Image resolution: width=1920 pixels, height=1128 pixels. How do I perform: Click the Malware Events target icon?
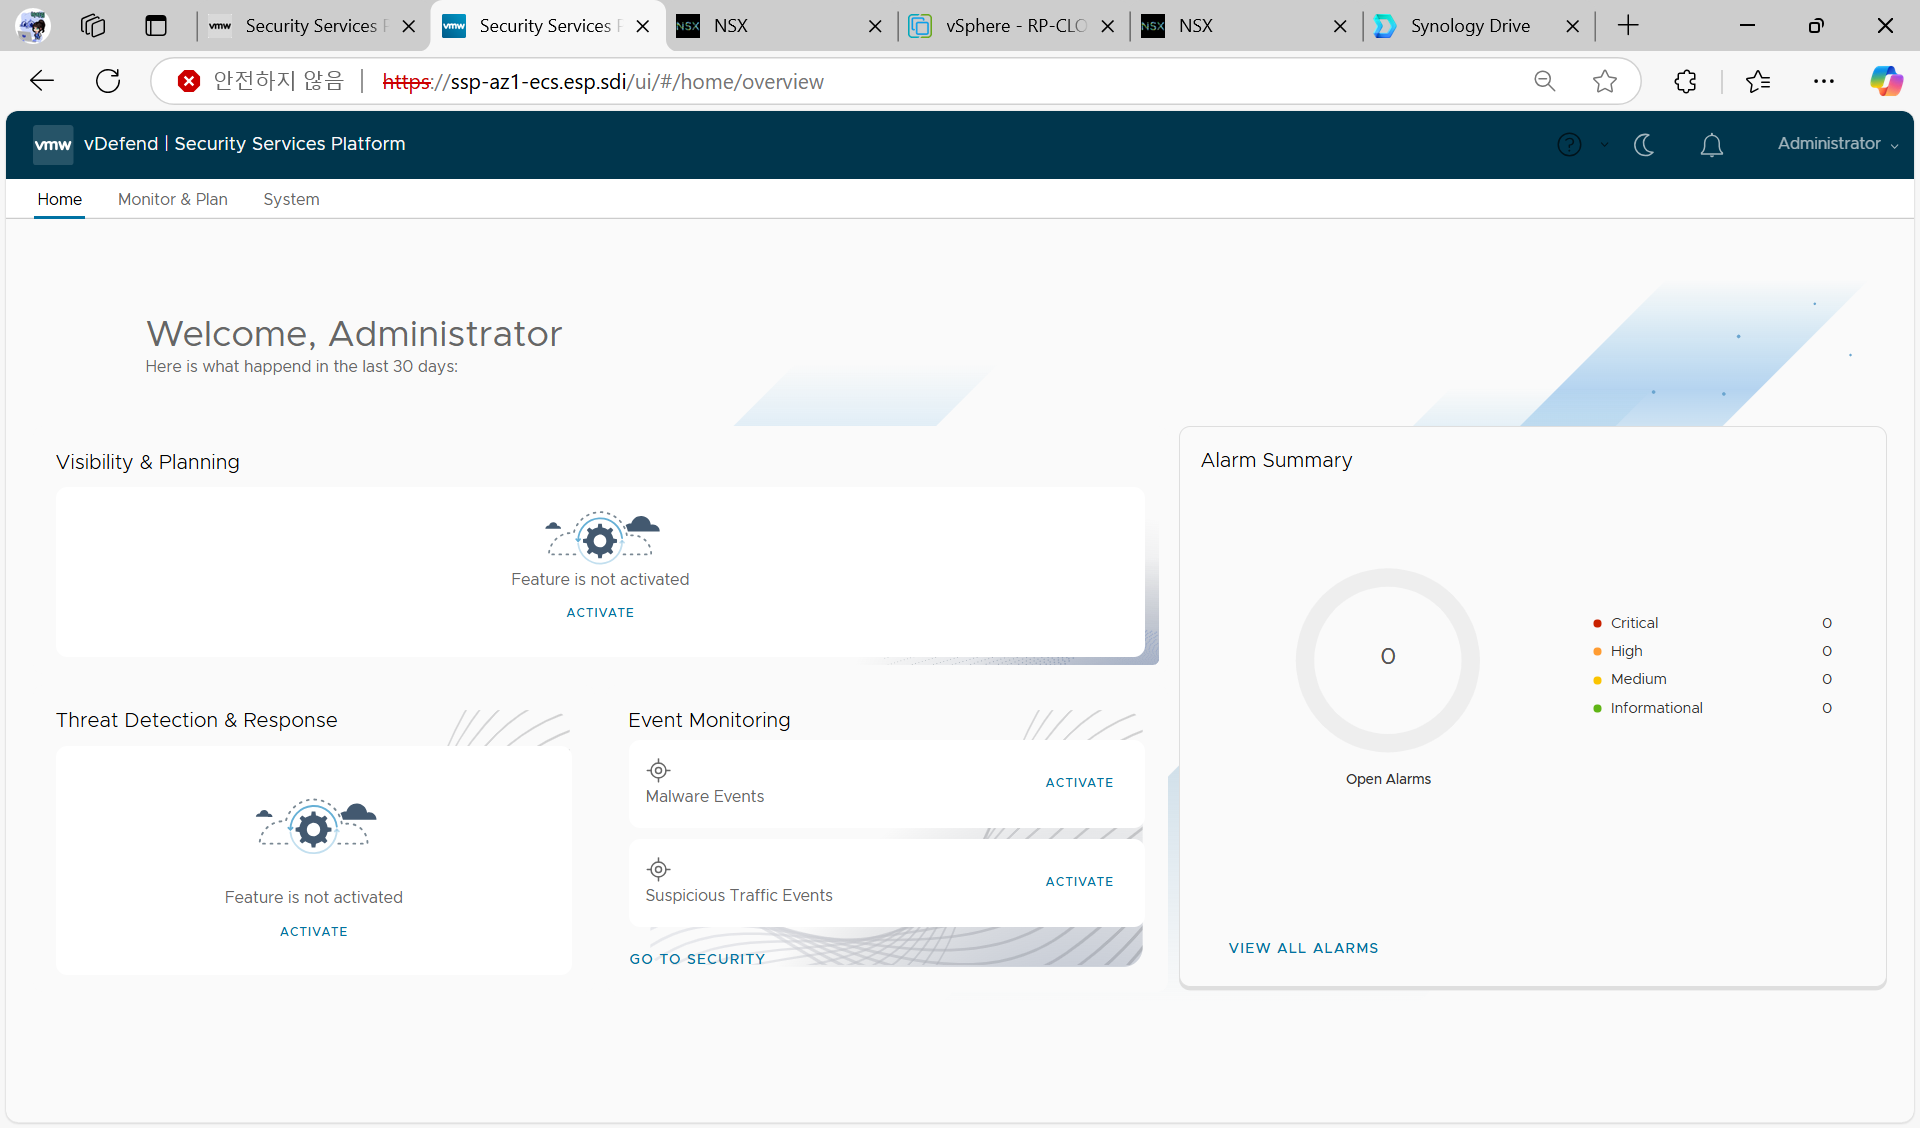[x=658, y=770]
